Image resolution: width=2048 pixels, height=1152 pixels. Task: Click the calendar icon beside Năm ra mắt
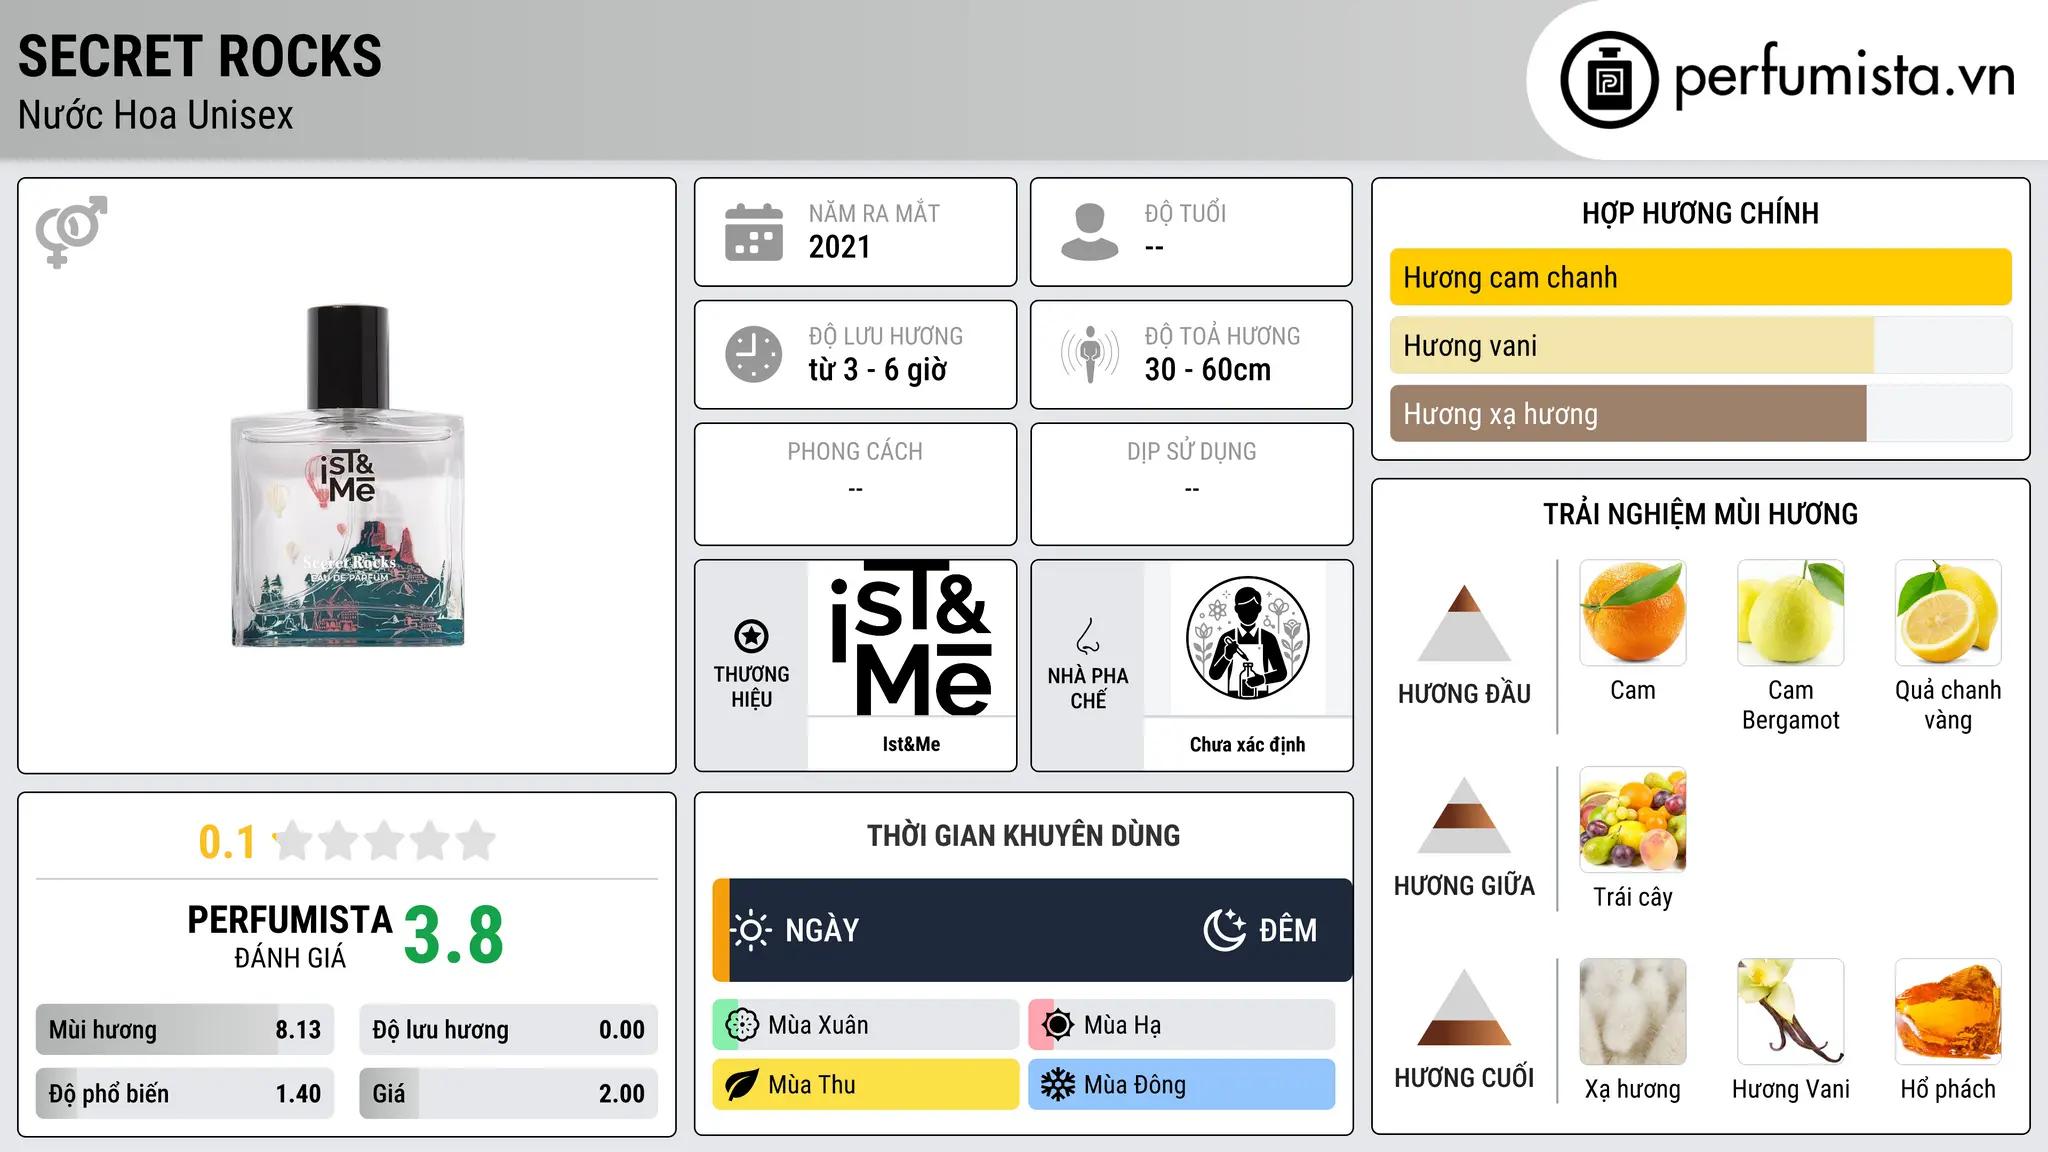[754, 232]
